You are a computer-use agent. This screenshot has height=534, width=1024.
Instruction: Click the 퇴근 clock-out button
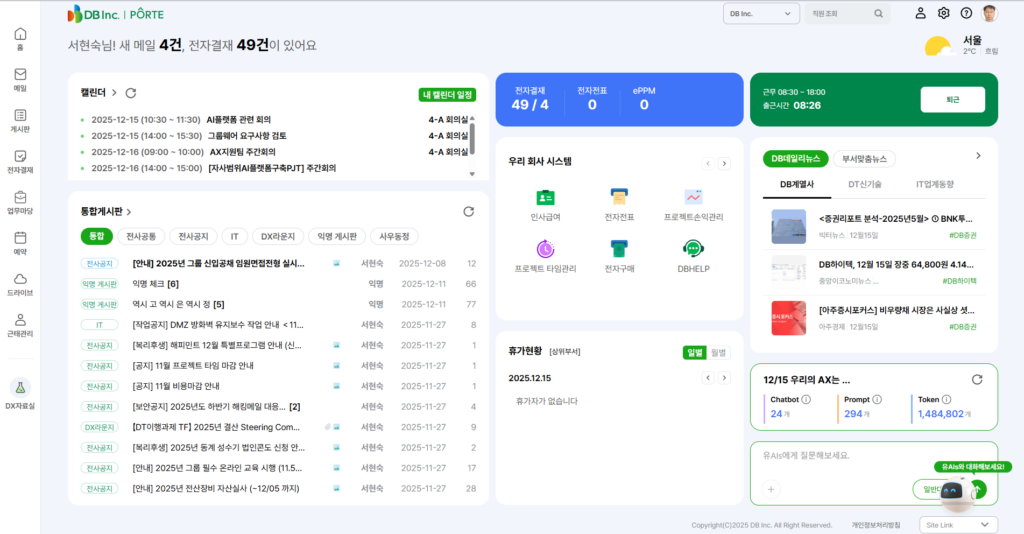pos(952,100)
